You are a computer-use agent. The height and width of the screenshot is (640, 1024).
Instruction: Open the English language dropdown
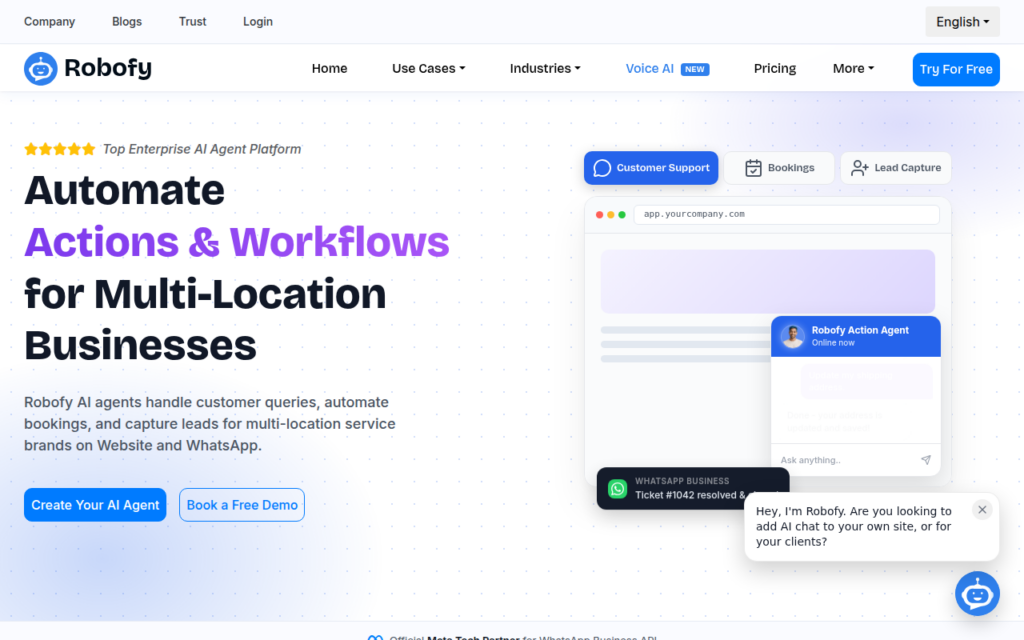coord(962,22)
